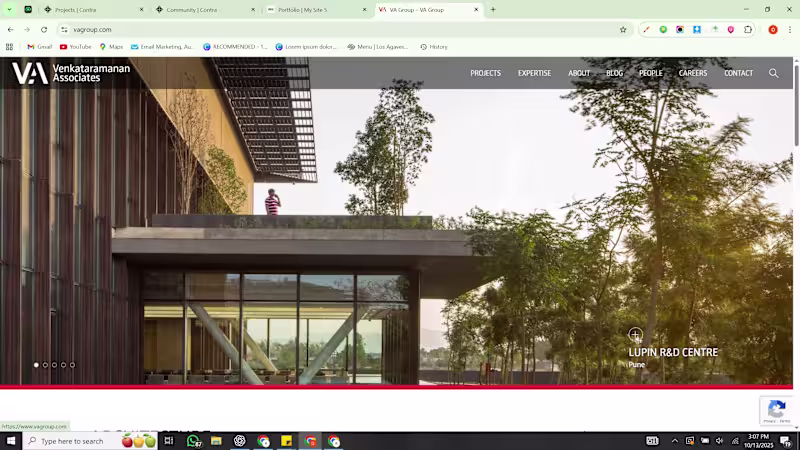Click the browser forward arrow
The width and height of the screenshot is (800, 450).
point(27,30)
